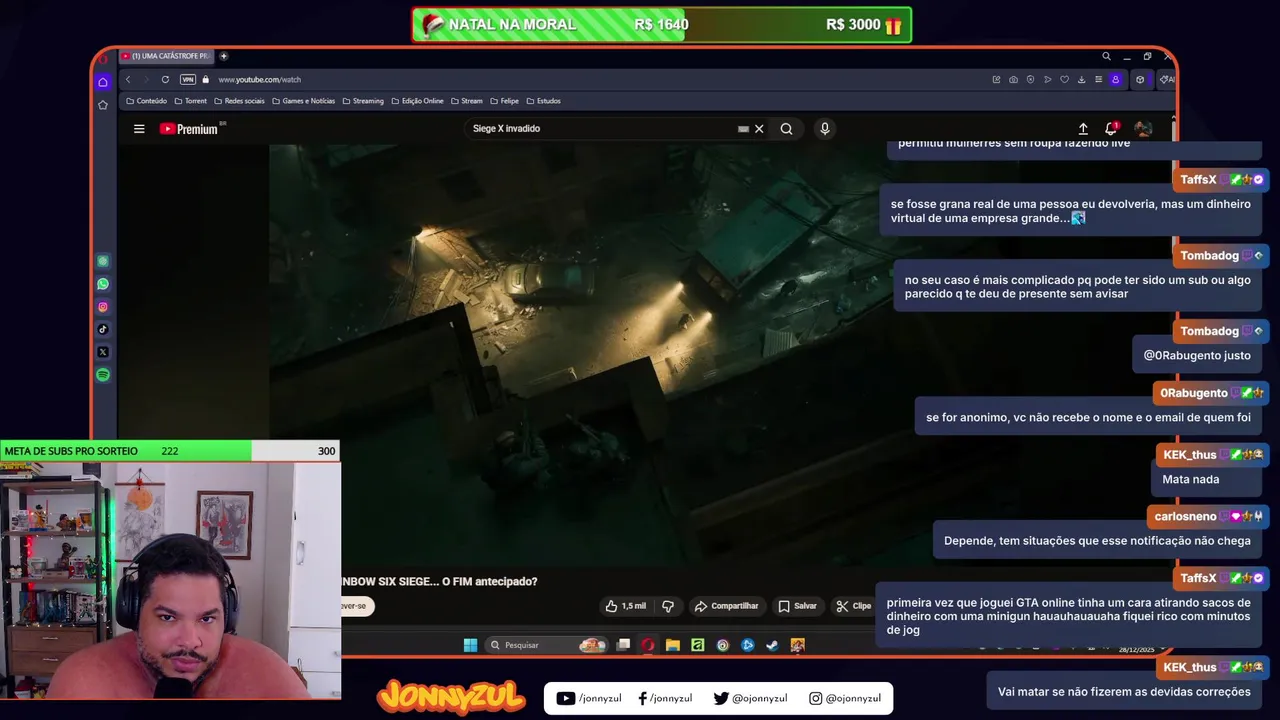The height and width of the screenshot is (720, 1280).
Task: Open the Opera sidebar bookmarks star icon
Action: [x=103, y=104]
